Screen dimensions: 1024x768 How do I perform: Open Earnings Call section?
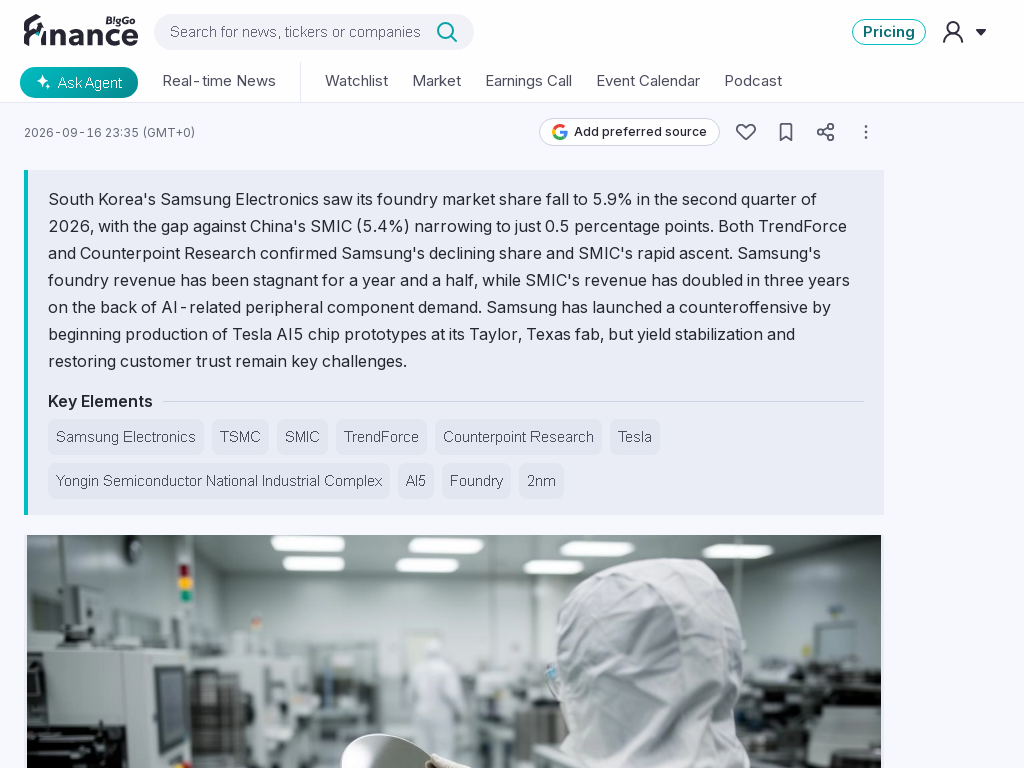528,81
